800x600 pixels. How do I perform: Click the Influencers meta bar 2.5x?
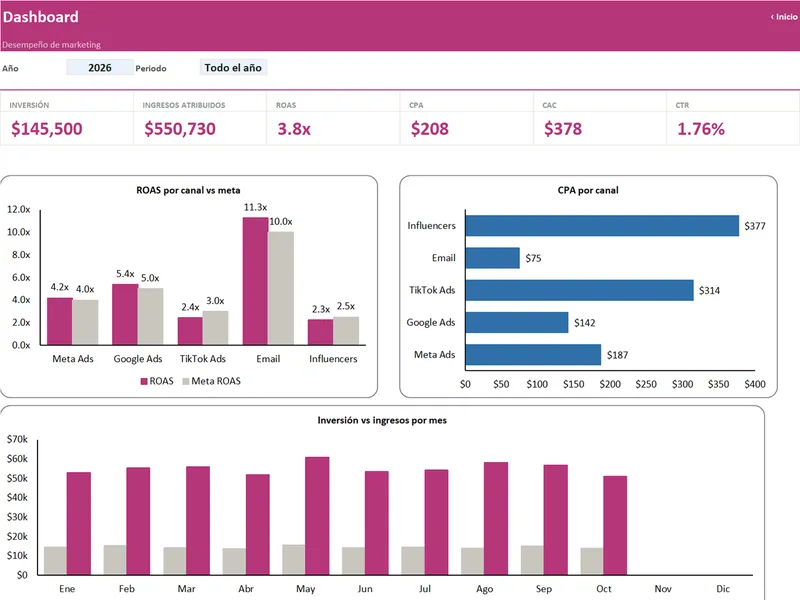pyautogui.click(x=346, y=331)
